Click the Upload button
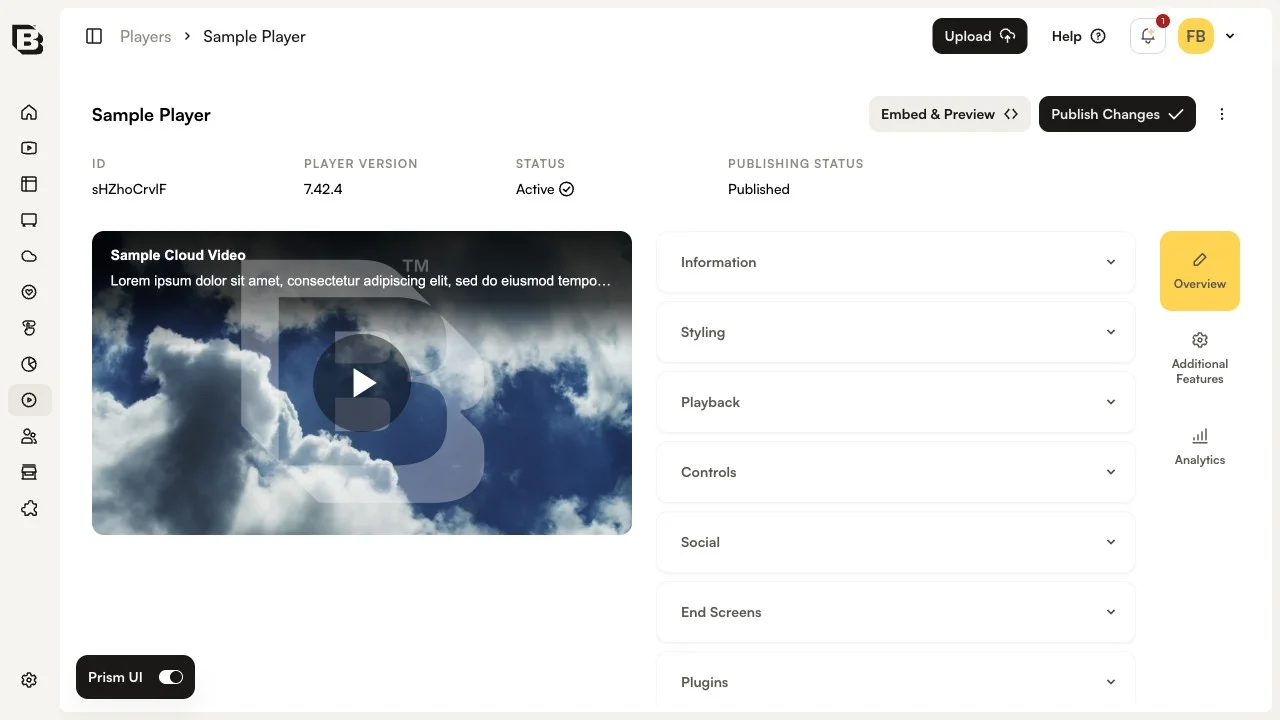The image size is (1280, 720). (980, 36)
